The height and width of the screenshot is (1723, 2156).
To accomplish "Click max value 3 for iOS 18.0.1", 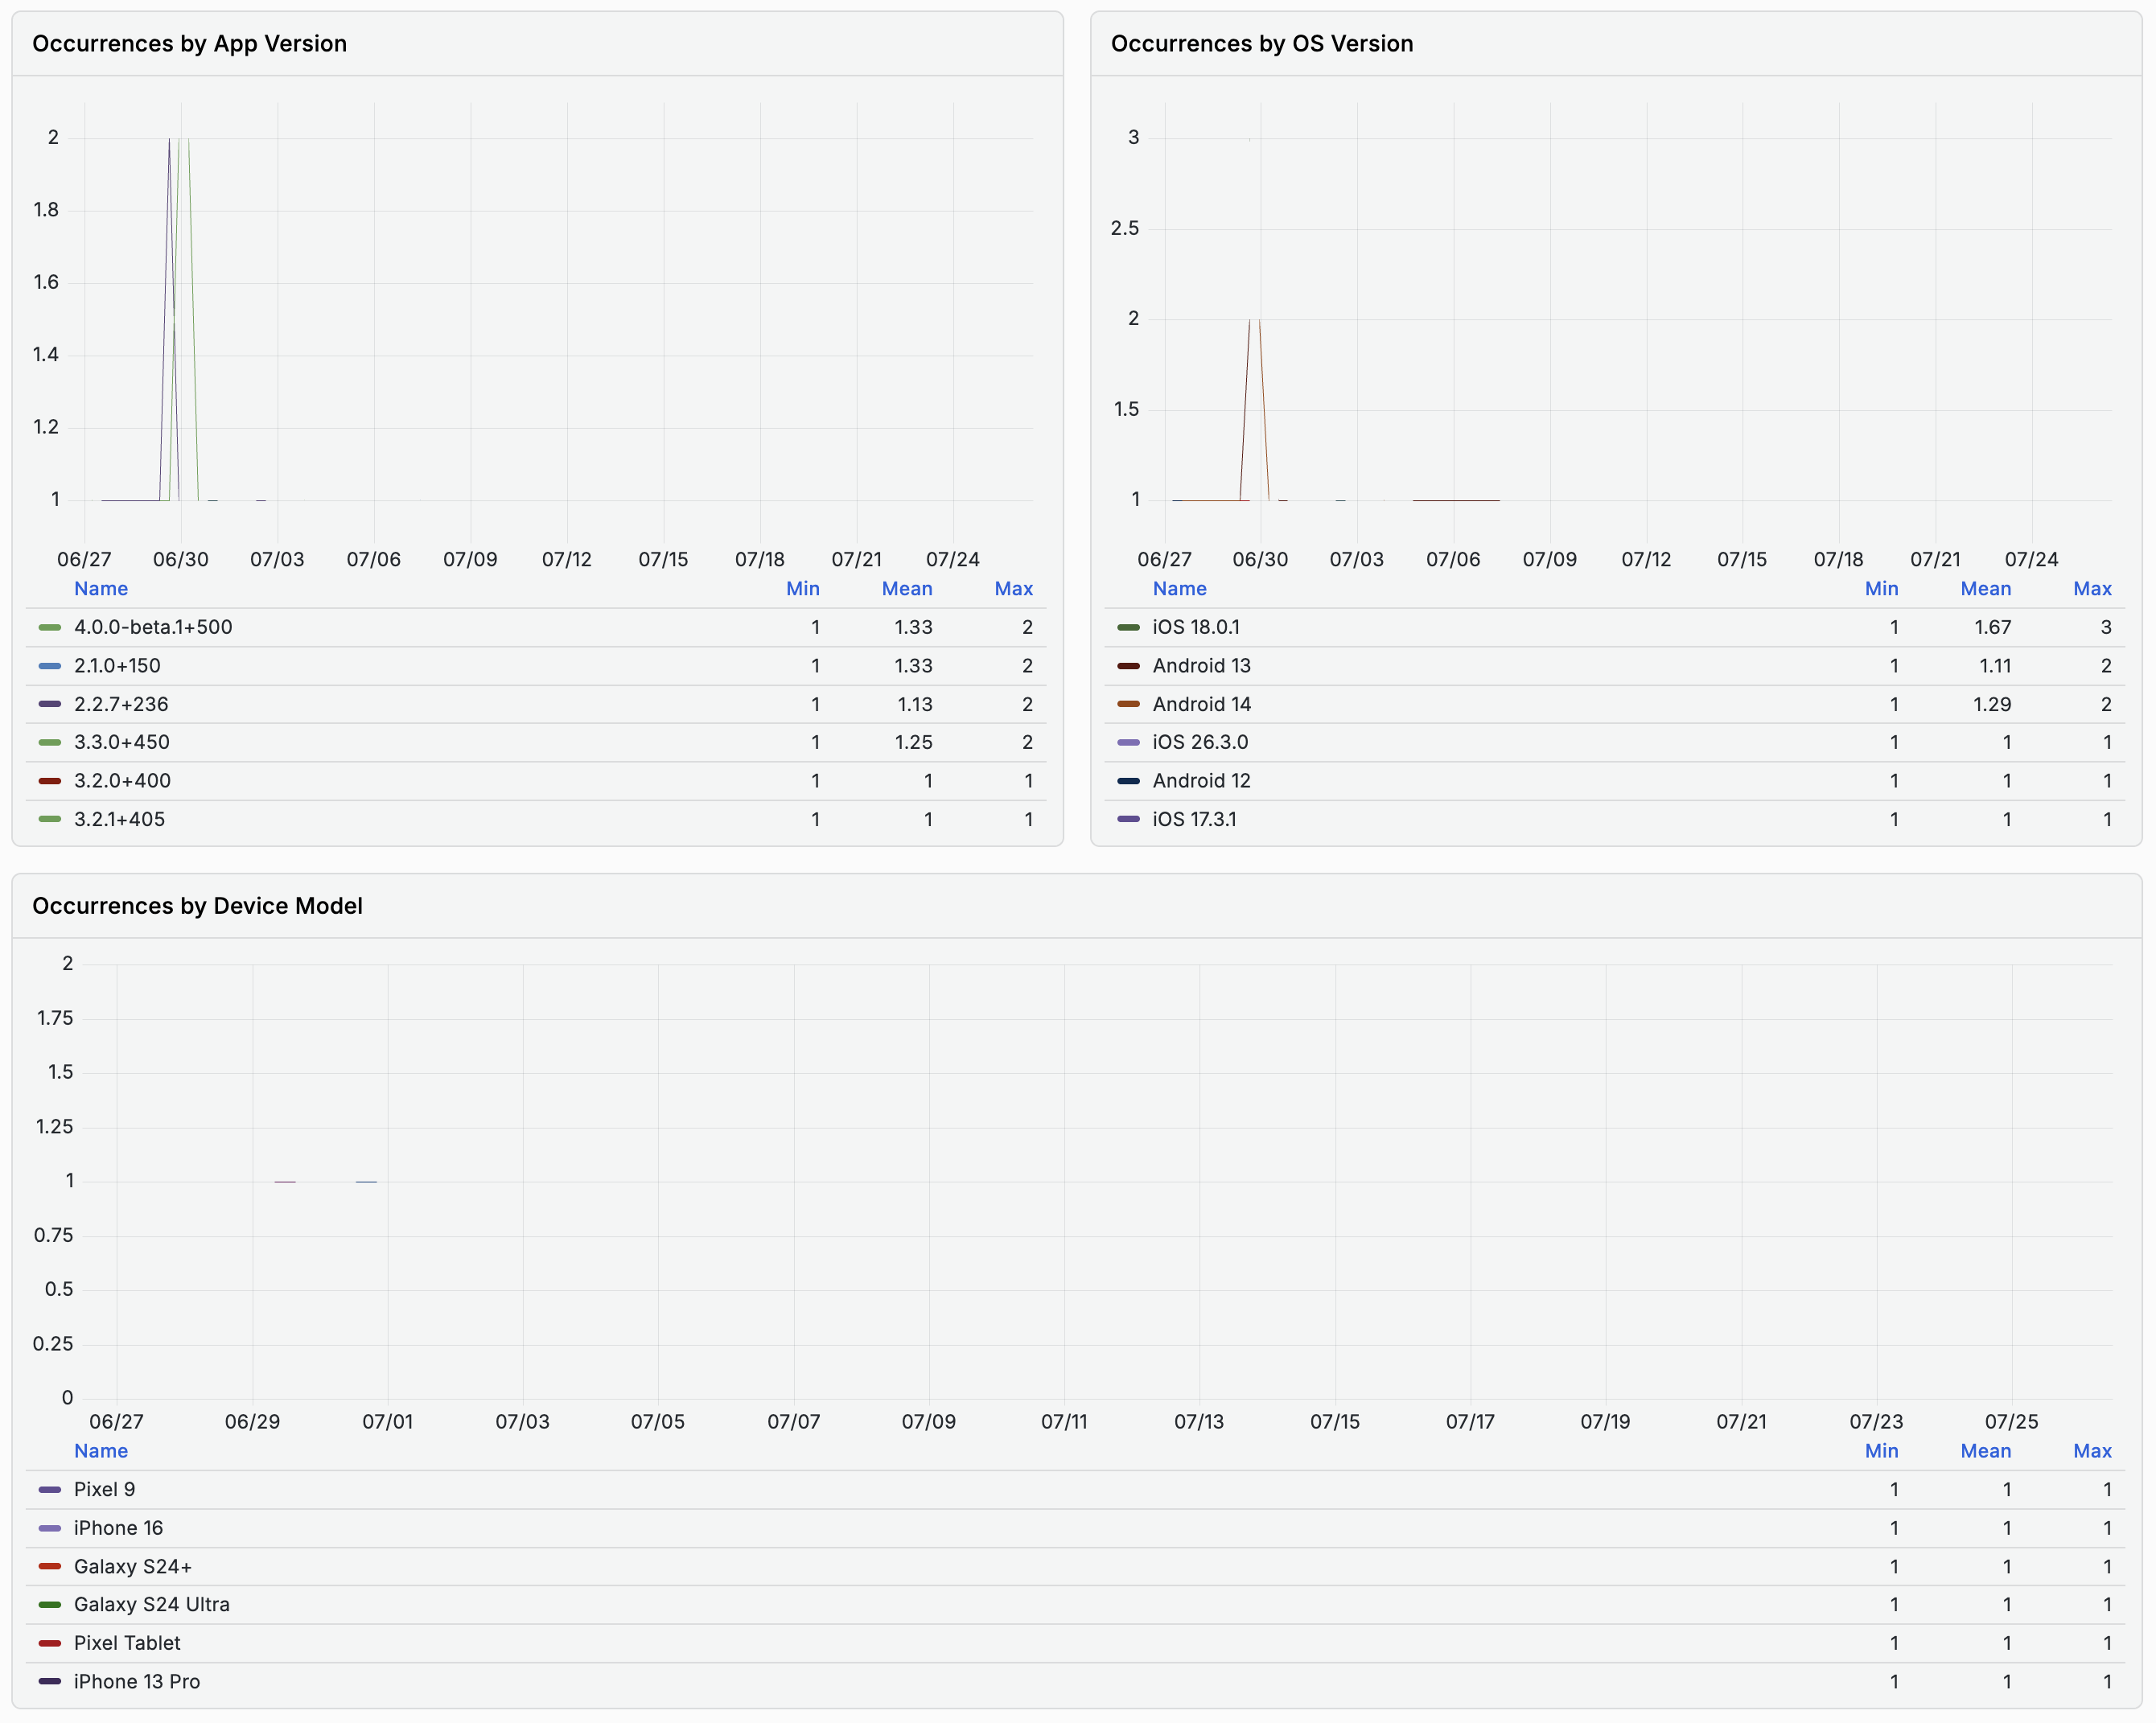I will pyautogui.click(x=2106, y=627).
